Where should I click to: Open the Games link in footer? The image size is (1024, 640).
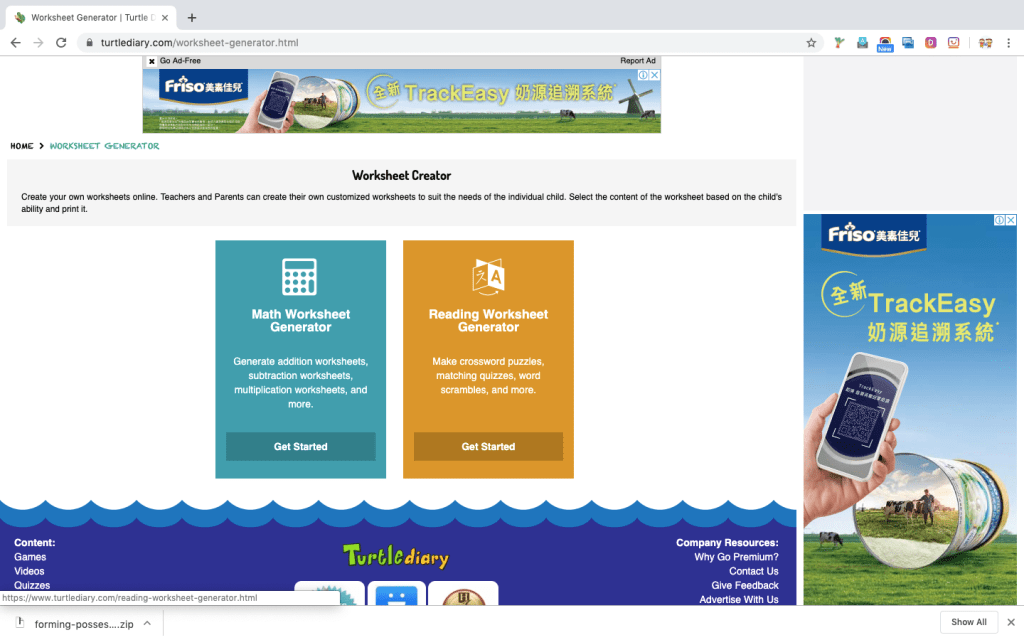point(30,557)
